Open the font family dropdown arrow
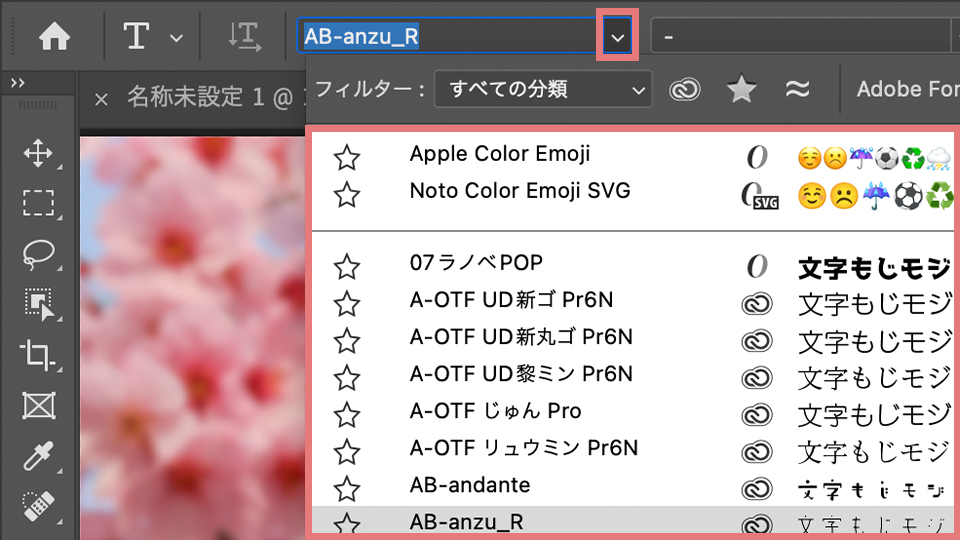The height and width of the screenshot is (540, 960). [x=619, y=38]
